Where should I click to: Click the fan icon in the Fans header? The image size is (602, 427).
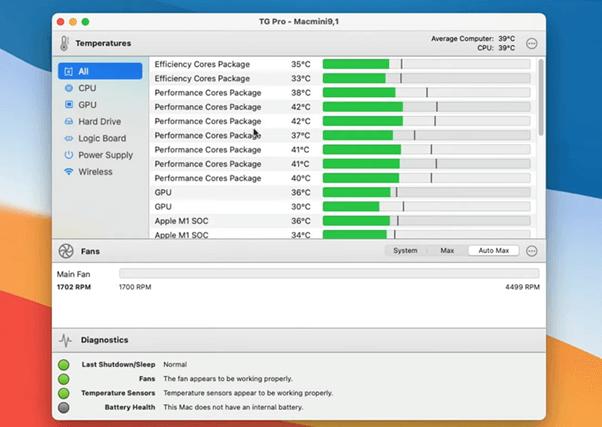(66, 251)
